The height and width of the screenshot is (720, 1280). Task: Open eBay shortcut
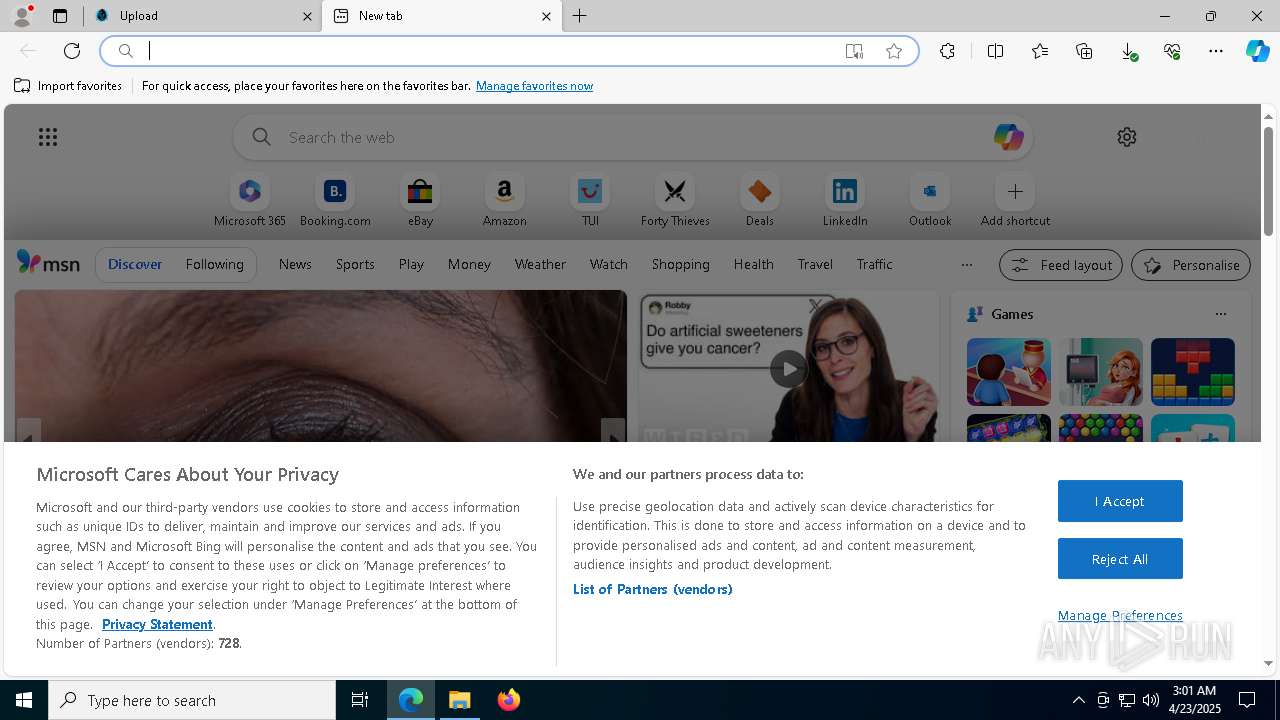click(x=420, y=201)
